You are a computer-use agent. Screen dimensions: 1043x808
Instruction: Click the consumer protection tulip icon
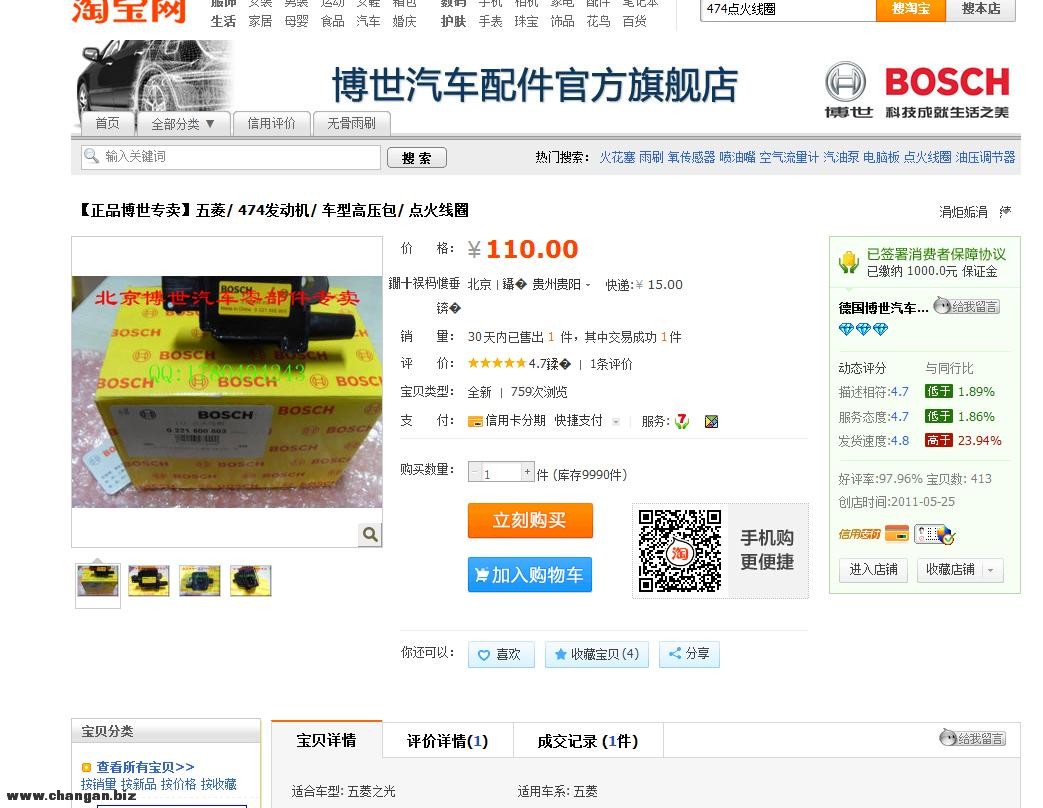point(849,263)
